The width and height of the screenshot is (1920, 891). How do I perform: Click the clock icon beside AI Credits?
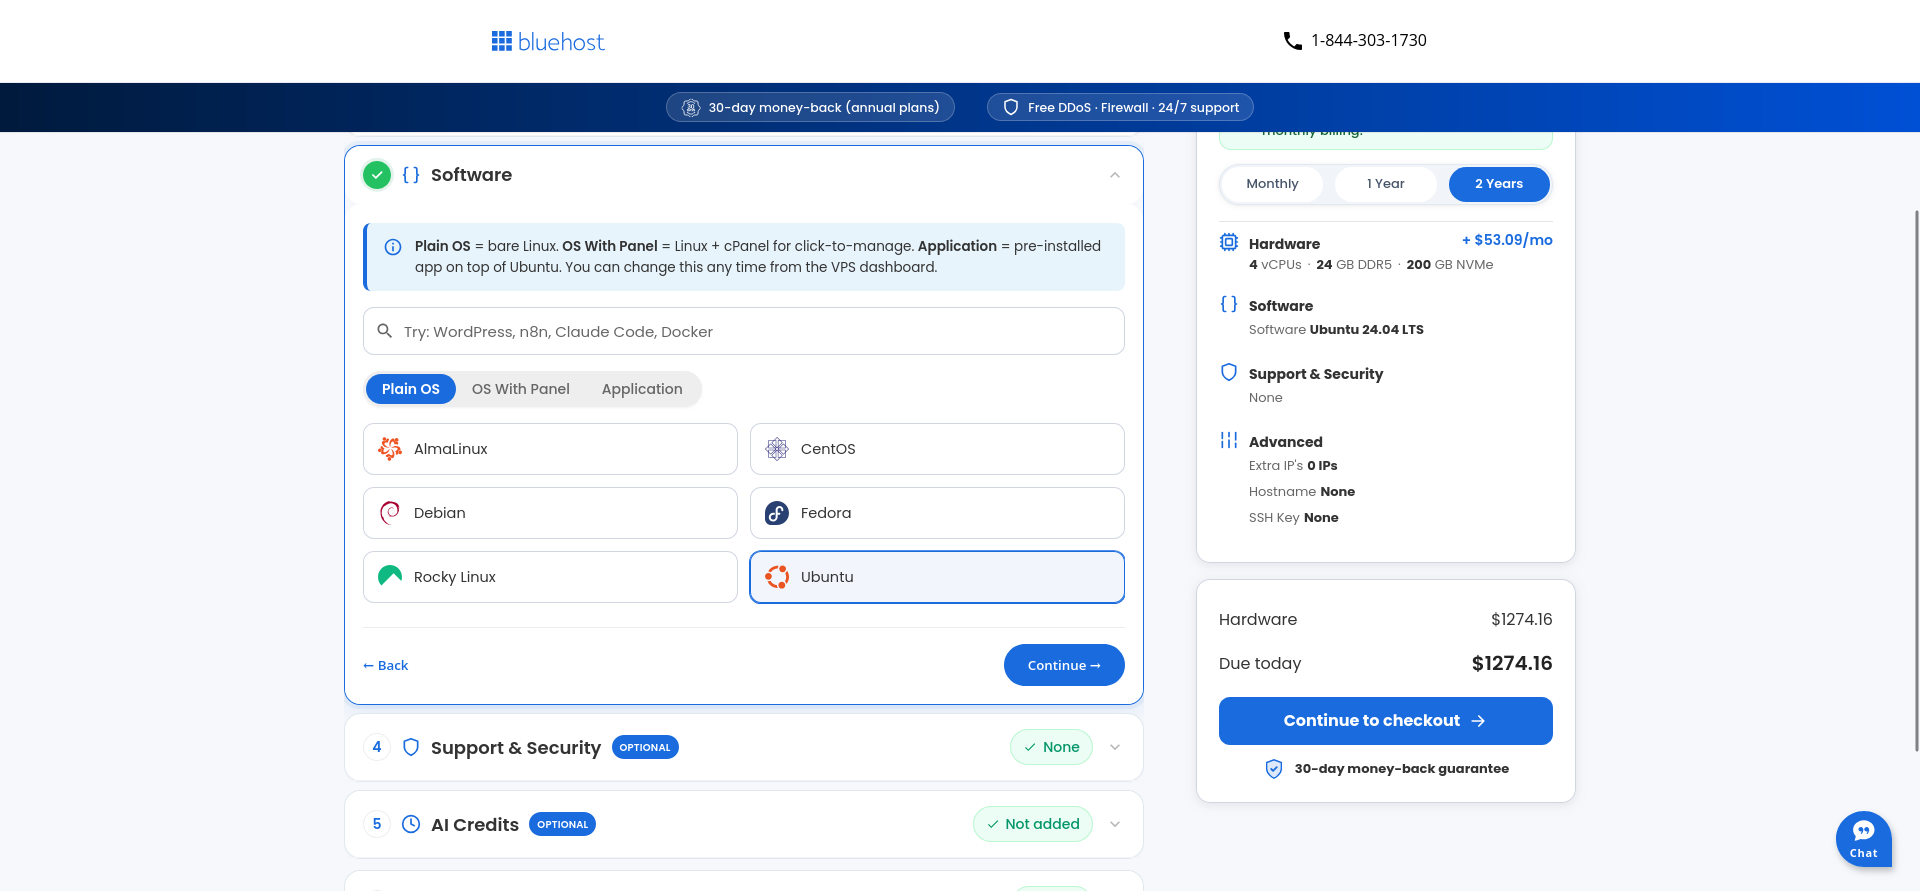tap(411, 824)
